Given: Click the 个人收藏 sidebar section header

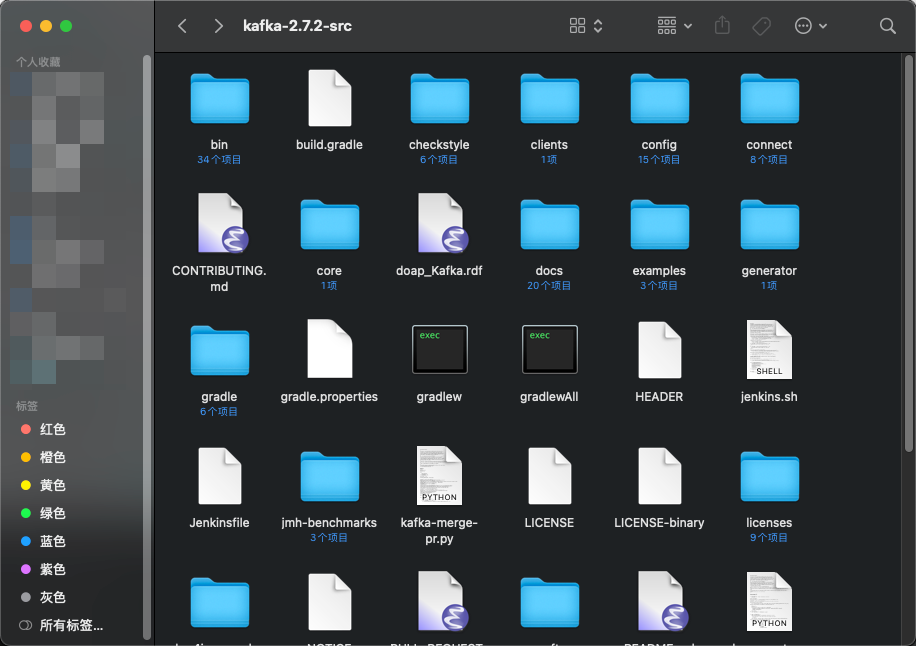Looking at the screenshot, I should pyautogui.click(x=38, y=62).
